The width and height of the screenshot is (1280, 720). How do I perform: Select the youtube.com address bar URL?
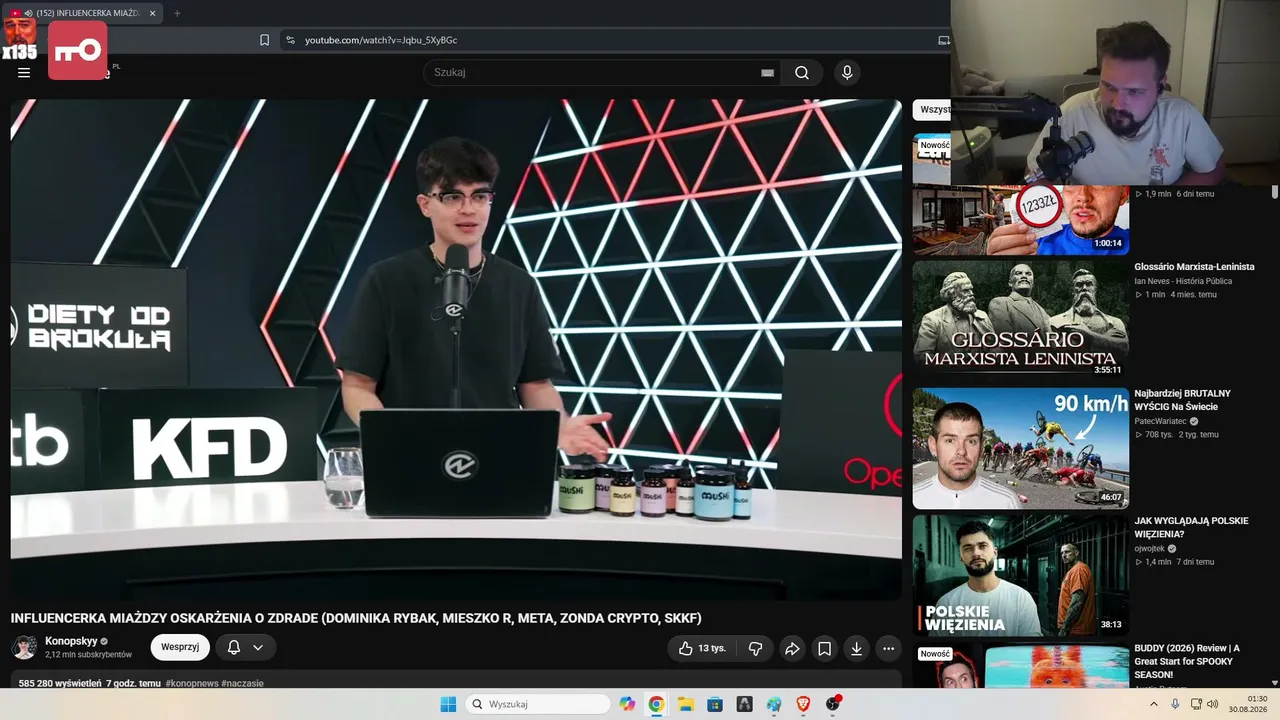(x=381, y=40)
